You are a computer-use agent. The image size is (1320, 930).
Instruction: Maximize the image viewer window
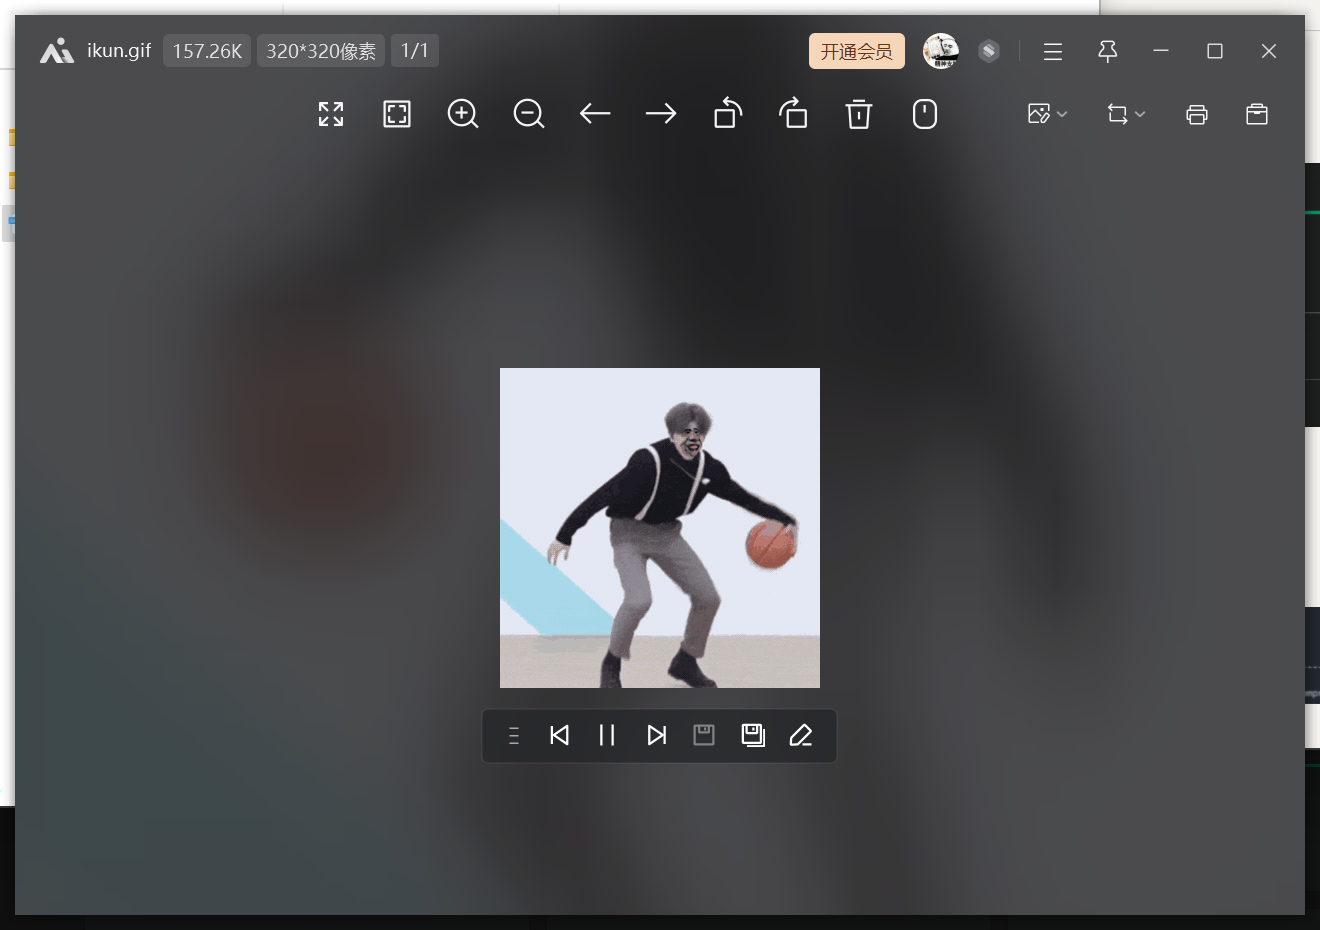1215,51
